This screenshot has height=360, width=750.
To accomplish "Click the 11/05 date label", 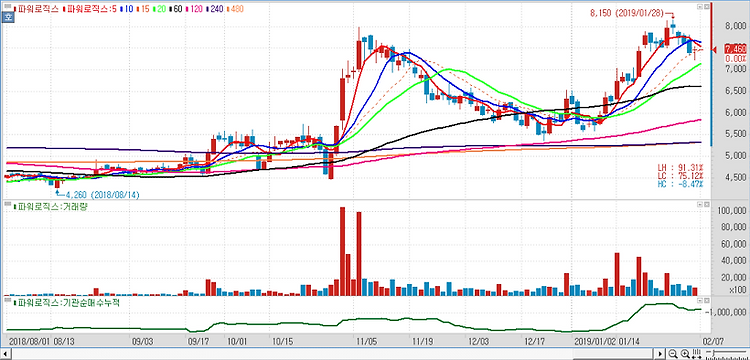I will (366, 341).
